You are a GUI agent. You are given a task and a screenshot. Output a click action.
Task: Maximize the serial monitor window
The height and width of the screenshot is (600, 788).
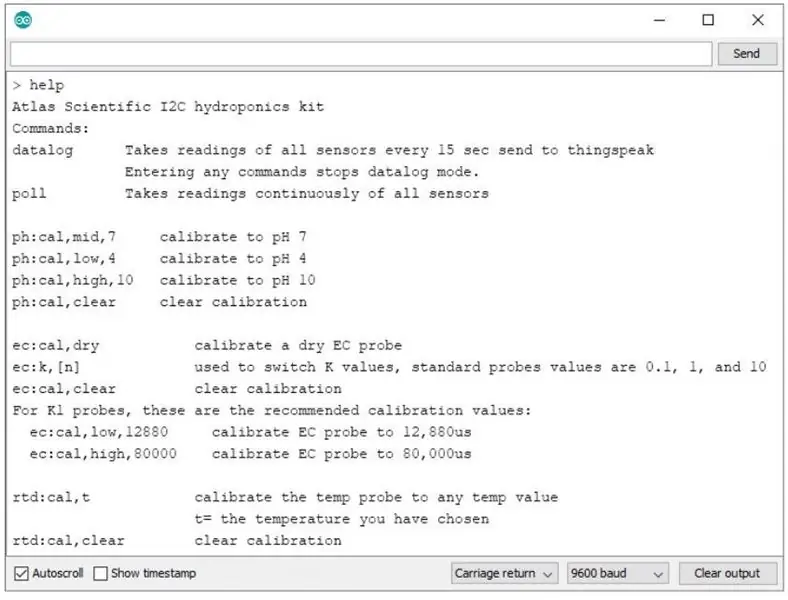708,20
